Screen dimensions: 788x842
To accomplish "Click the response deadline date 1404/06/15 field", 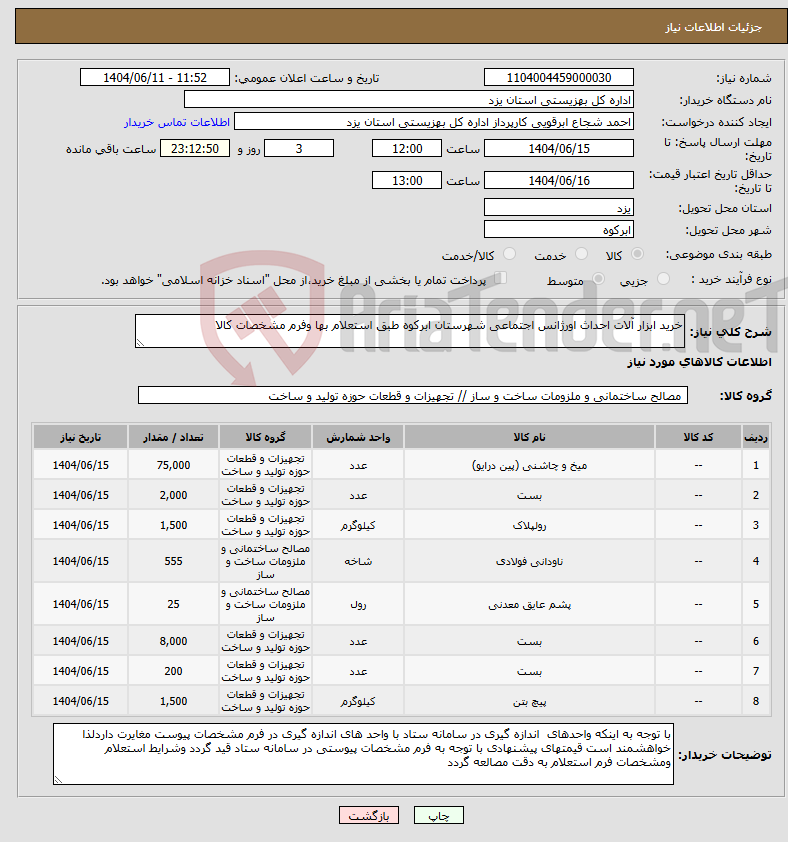I will coord(559,149).
